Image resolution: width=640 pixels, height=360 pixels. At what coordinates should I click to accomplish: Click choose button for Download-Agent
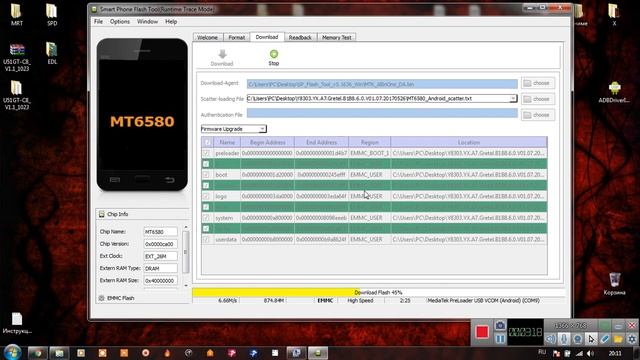coord(538,83)
